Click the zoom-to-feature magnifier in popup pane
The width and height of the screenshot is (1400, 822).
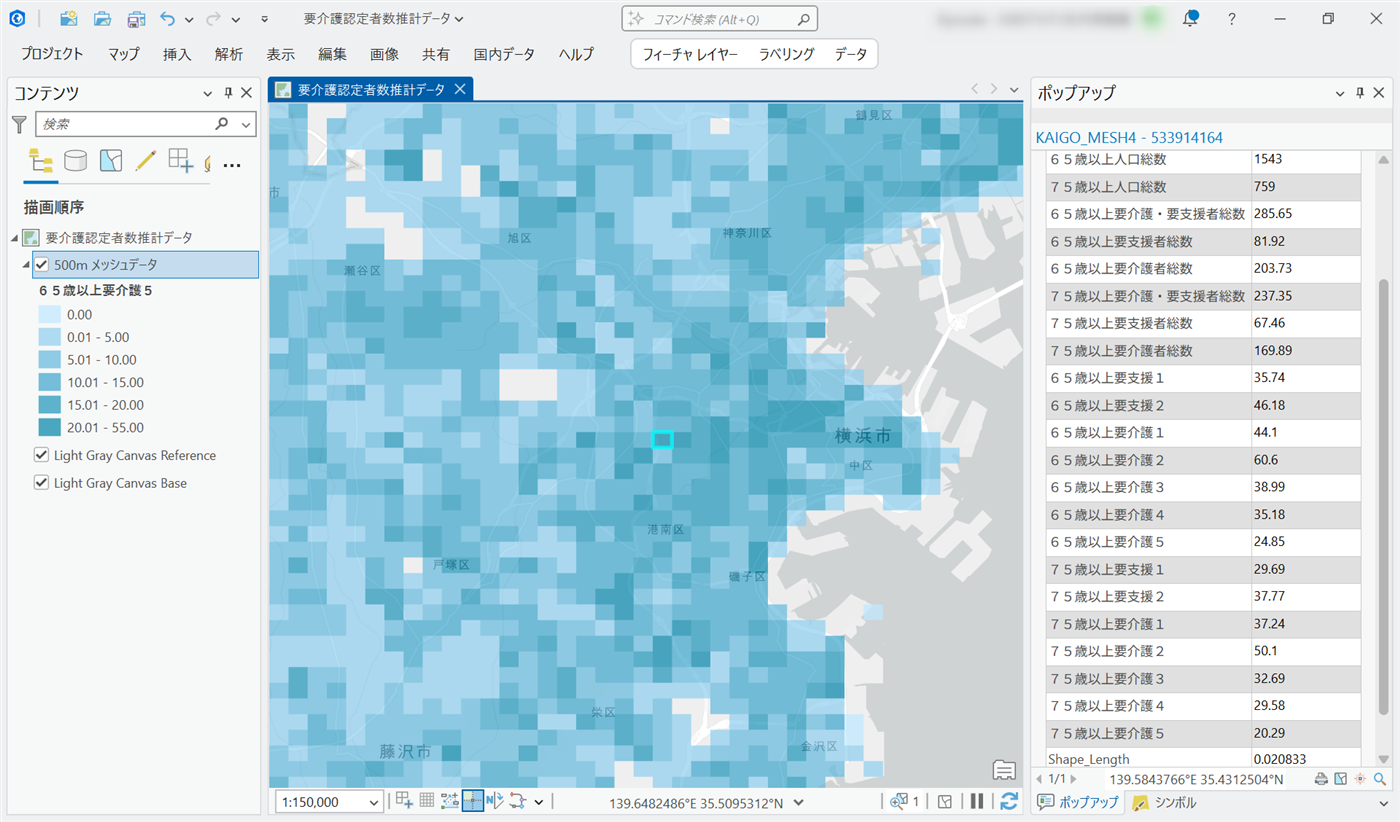point(1380,779)
